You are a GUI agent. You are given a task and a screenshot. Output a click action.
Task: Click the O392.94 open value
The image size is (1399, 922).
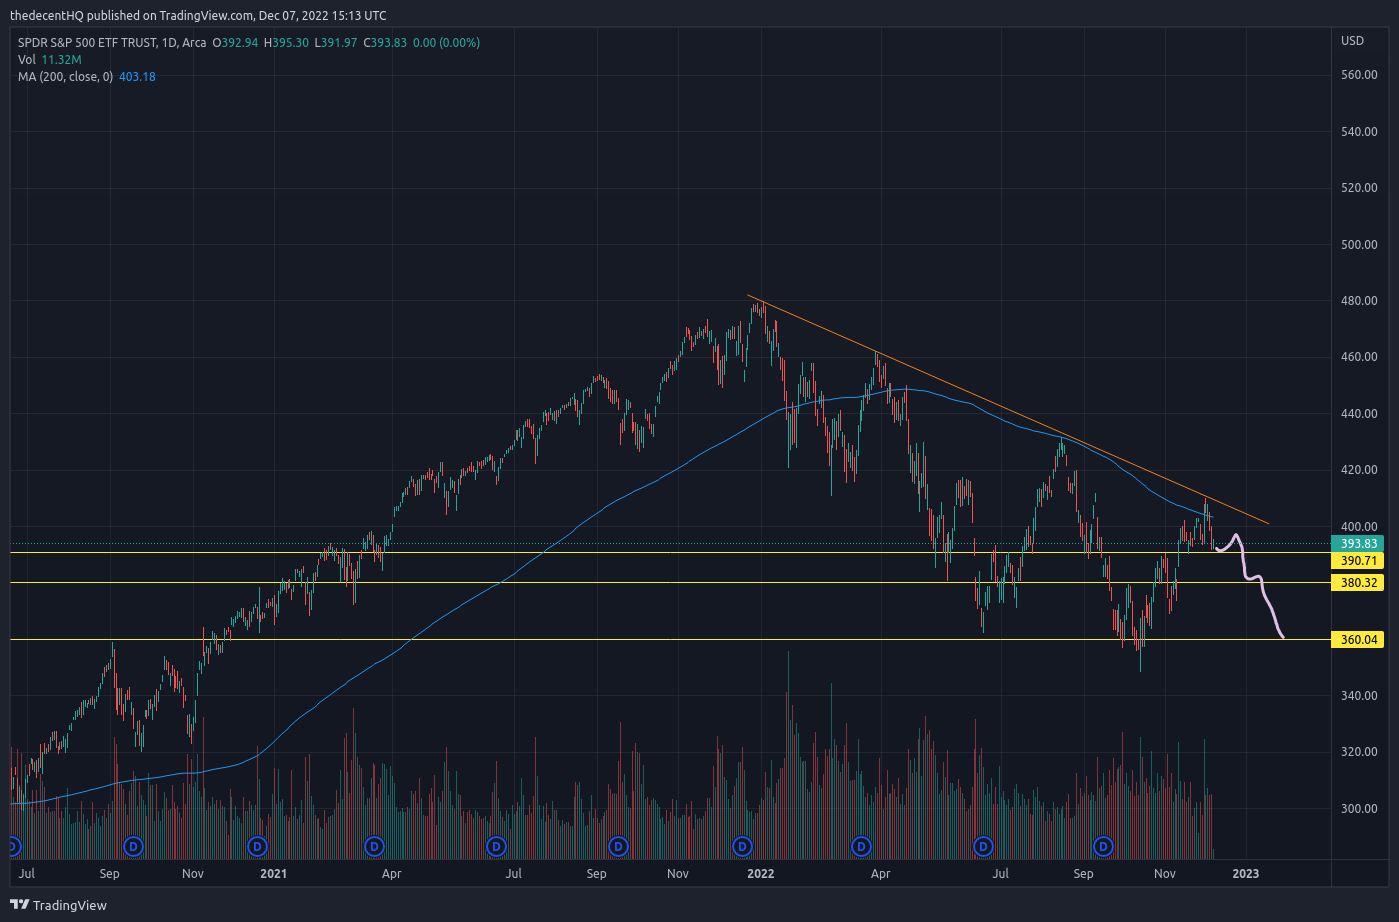click(235, 43)
